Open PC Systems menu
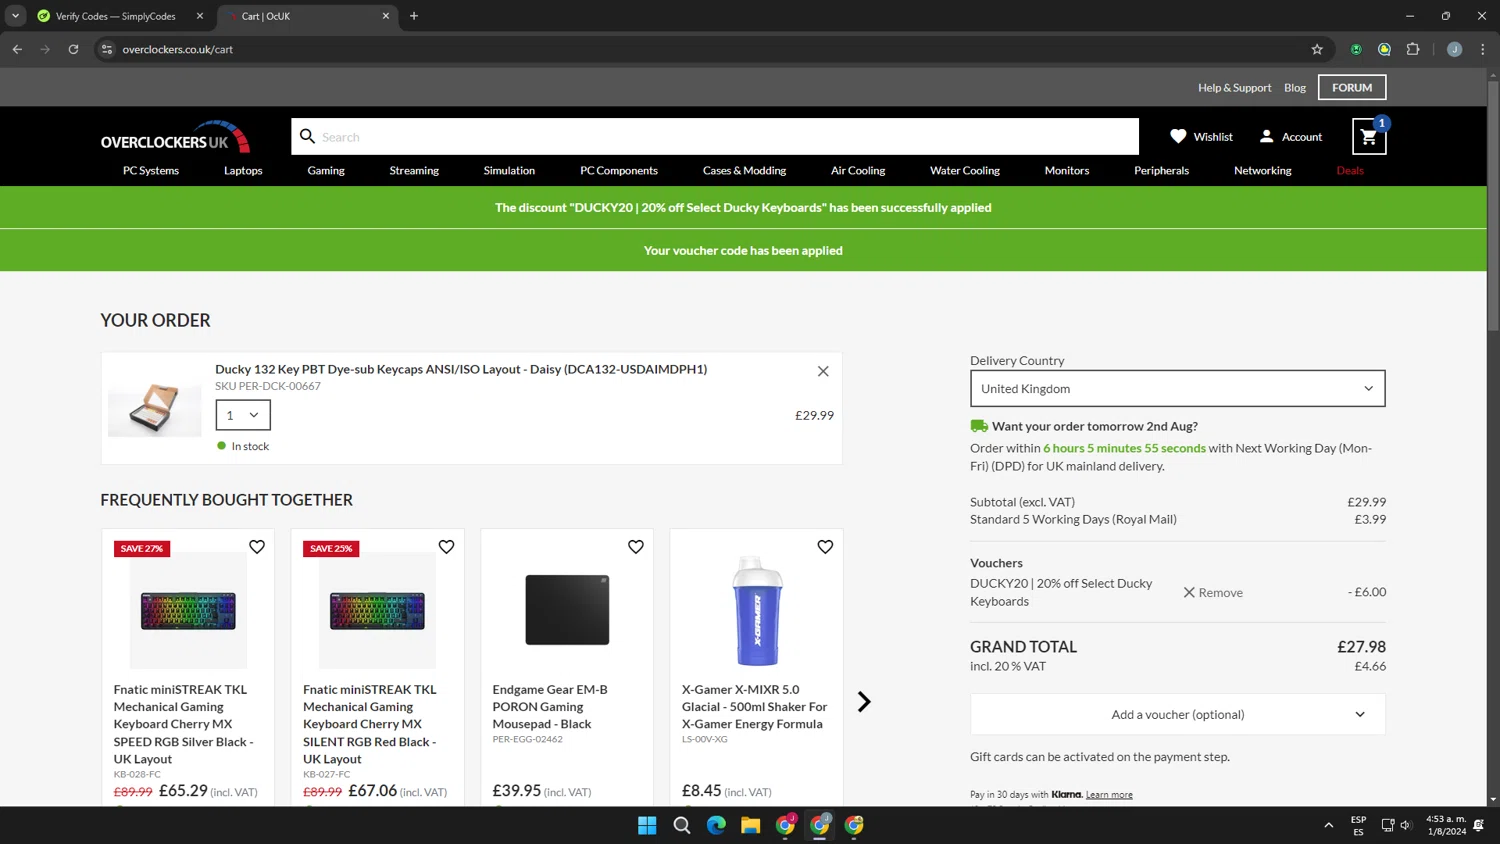 151,171
